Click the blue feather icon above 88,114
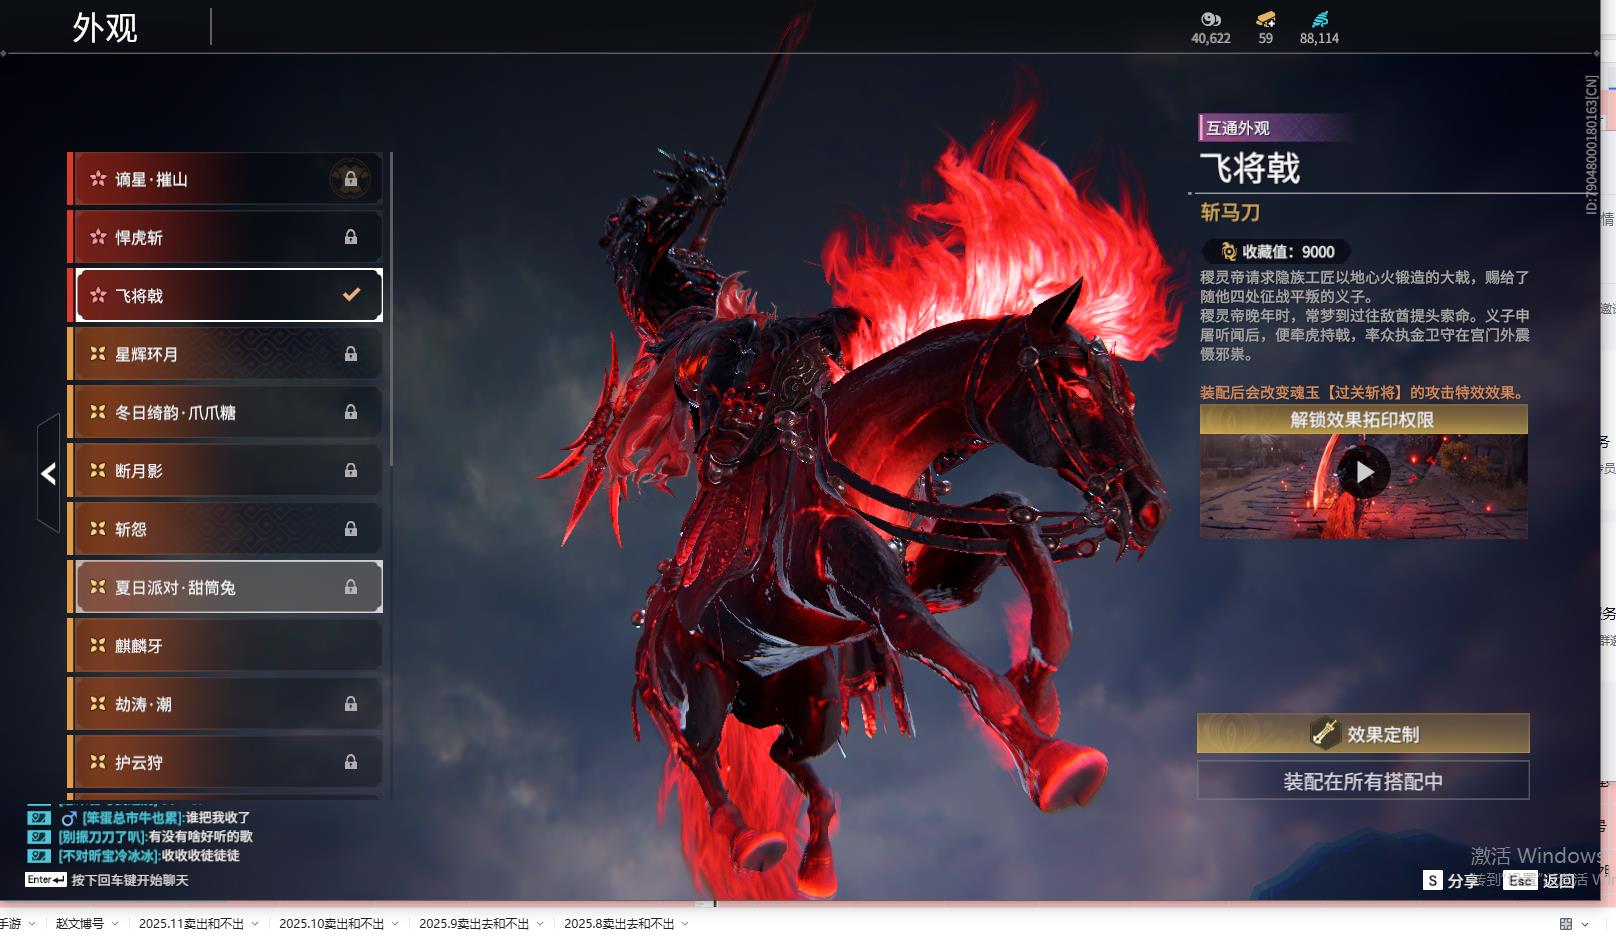The height and width of the screenshot is (939, 1616). [x=1320, y=19]
